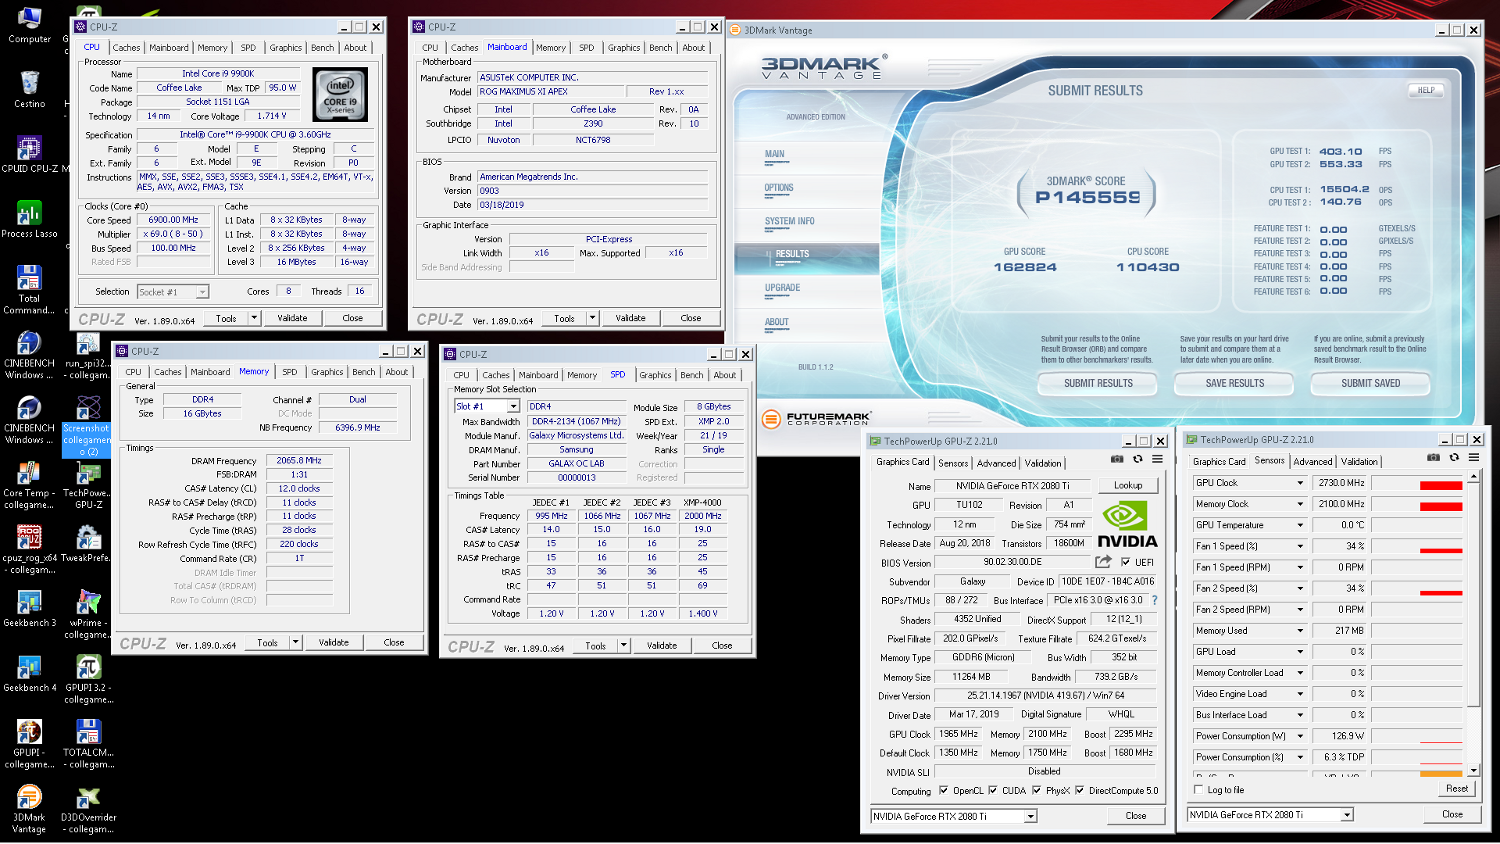Screen dimensions: 1500x844
Task: Launch the D3DOverrider desktop shortcut
Action: coord(88,810)
